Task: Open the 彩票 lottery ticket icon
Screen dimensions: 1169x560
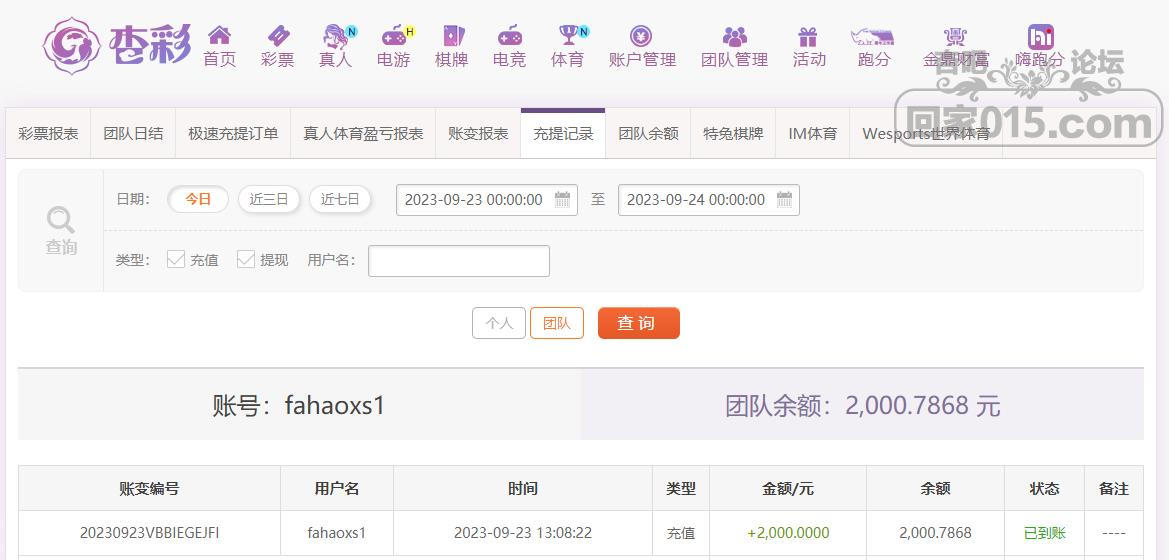Action: click(277, 35)
